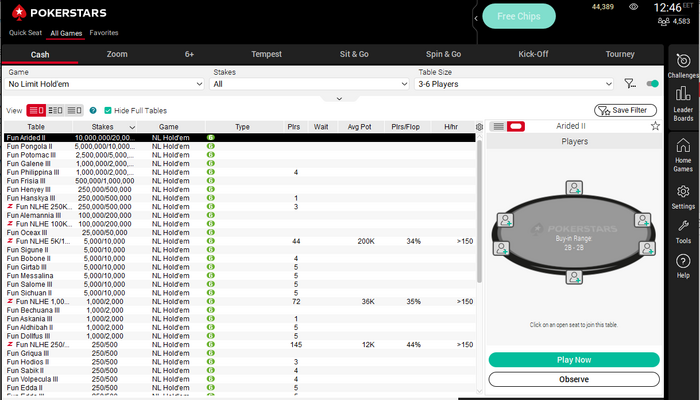Screen dimensions: 700x400
Task: Open the table columns gear icon
Action: 479,127
